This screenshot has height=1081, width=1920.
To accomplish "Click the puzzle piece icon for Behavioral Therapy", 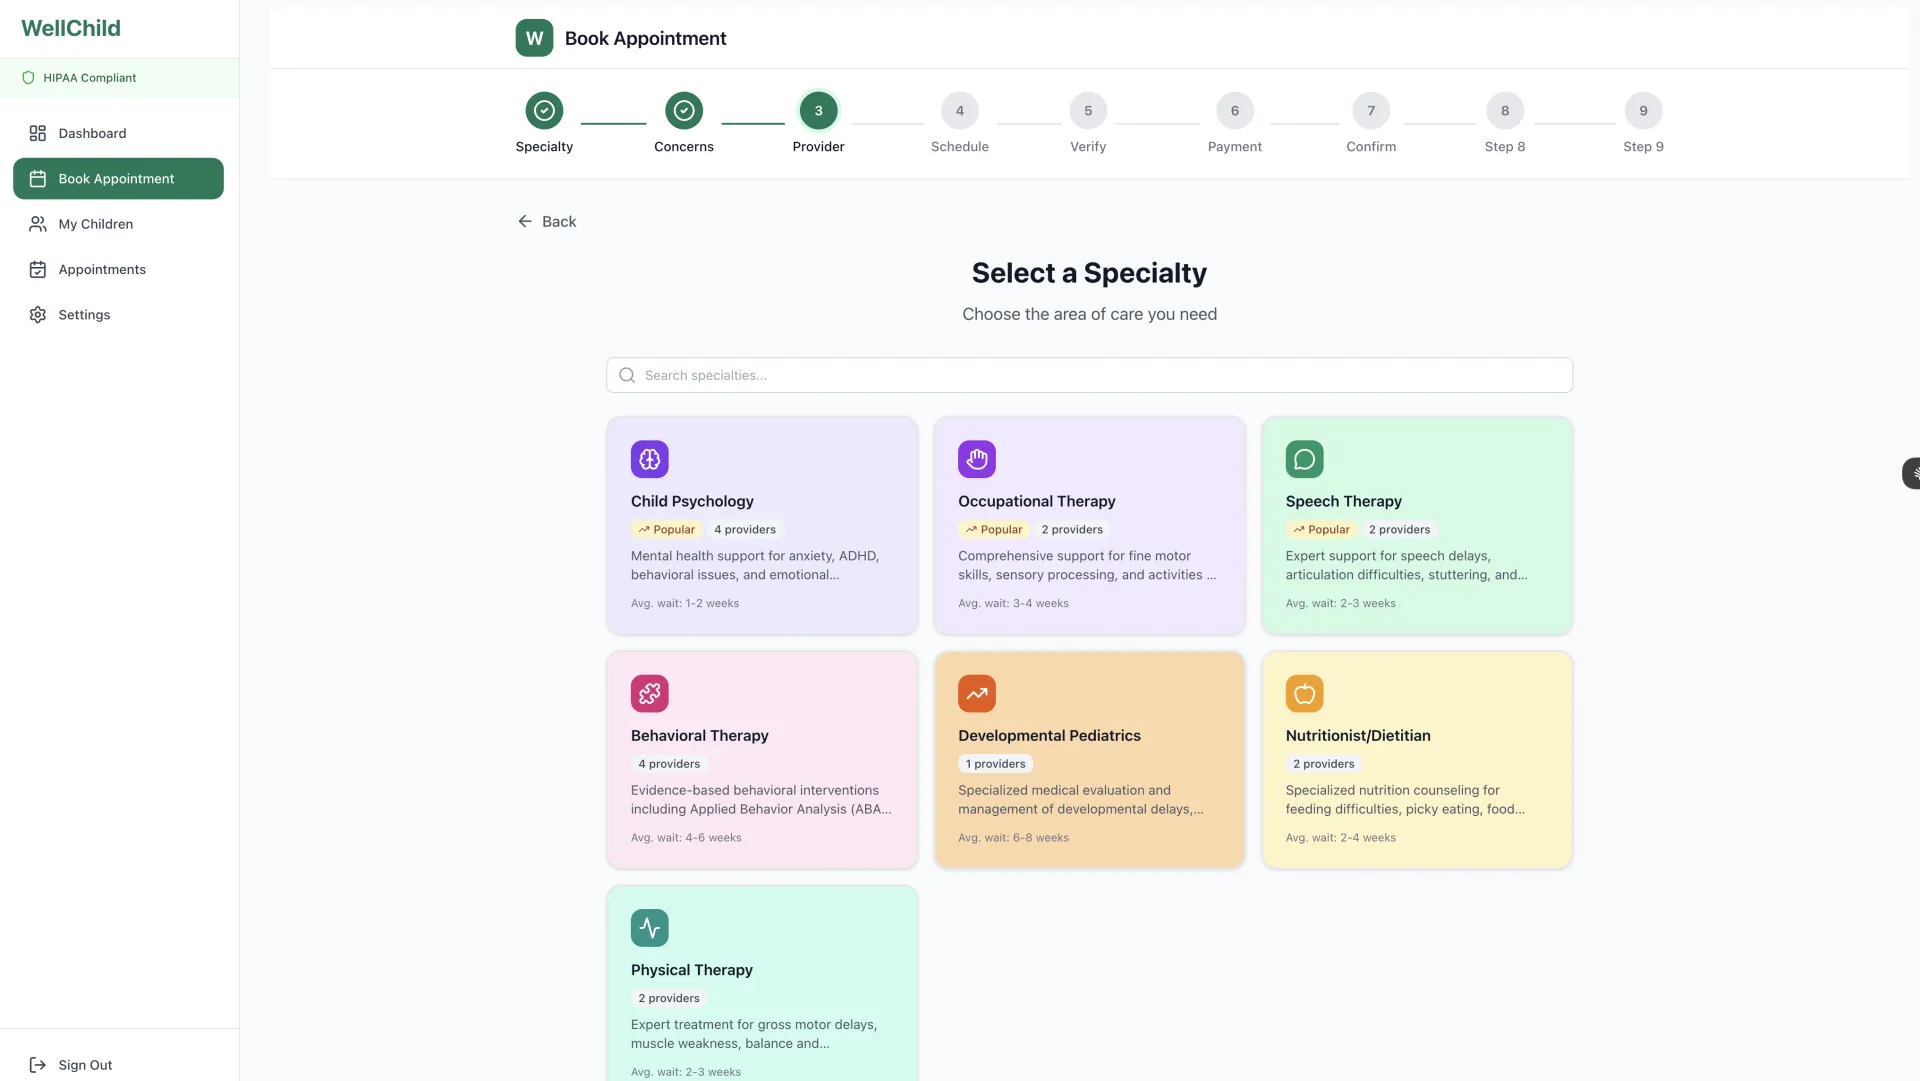I will coord(650,693).
